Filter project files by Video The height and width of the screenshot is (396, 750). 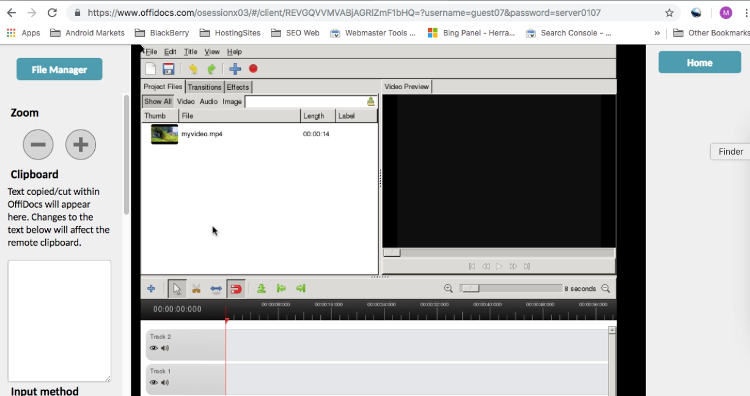point(186,101)
